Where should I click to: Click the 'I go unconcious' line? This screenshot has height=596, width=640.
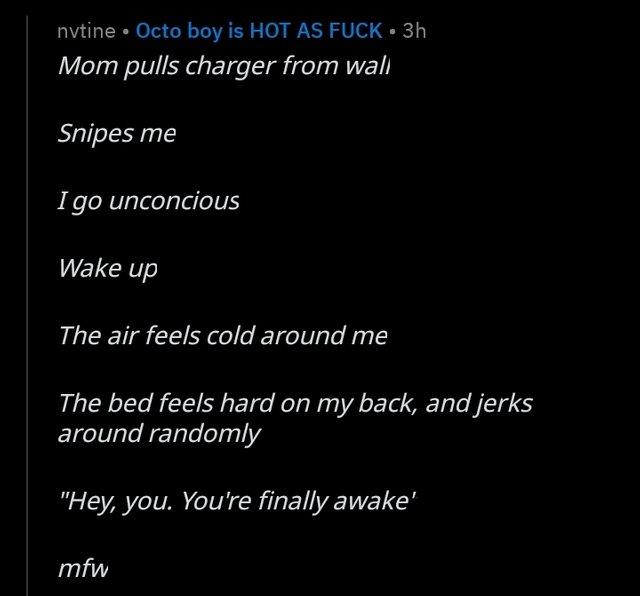(x=149, y=201)
